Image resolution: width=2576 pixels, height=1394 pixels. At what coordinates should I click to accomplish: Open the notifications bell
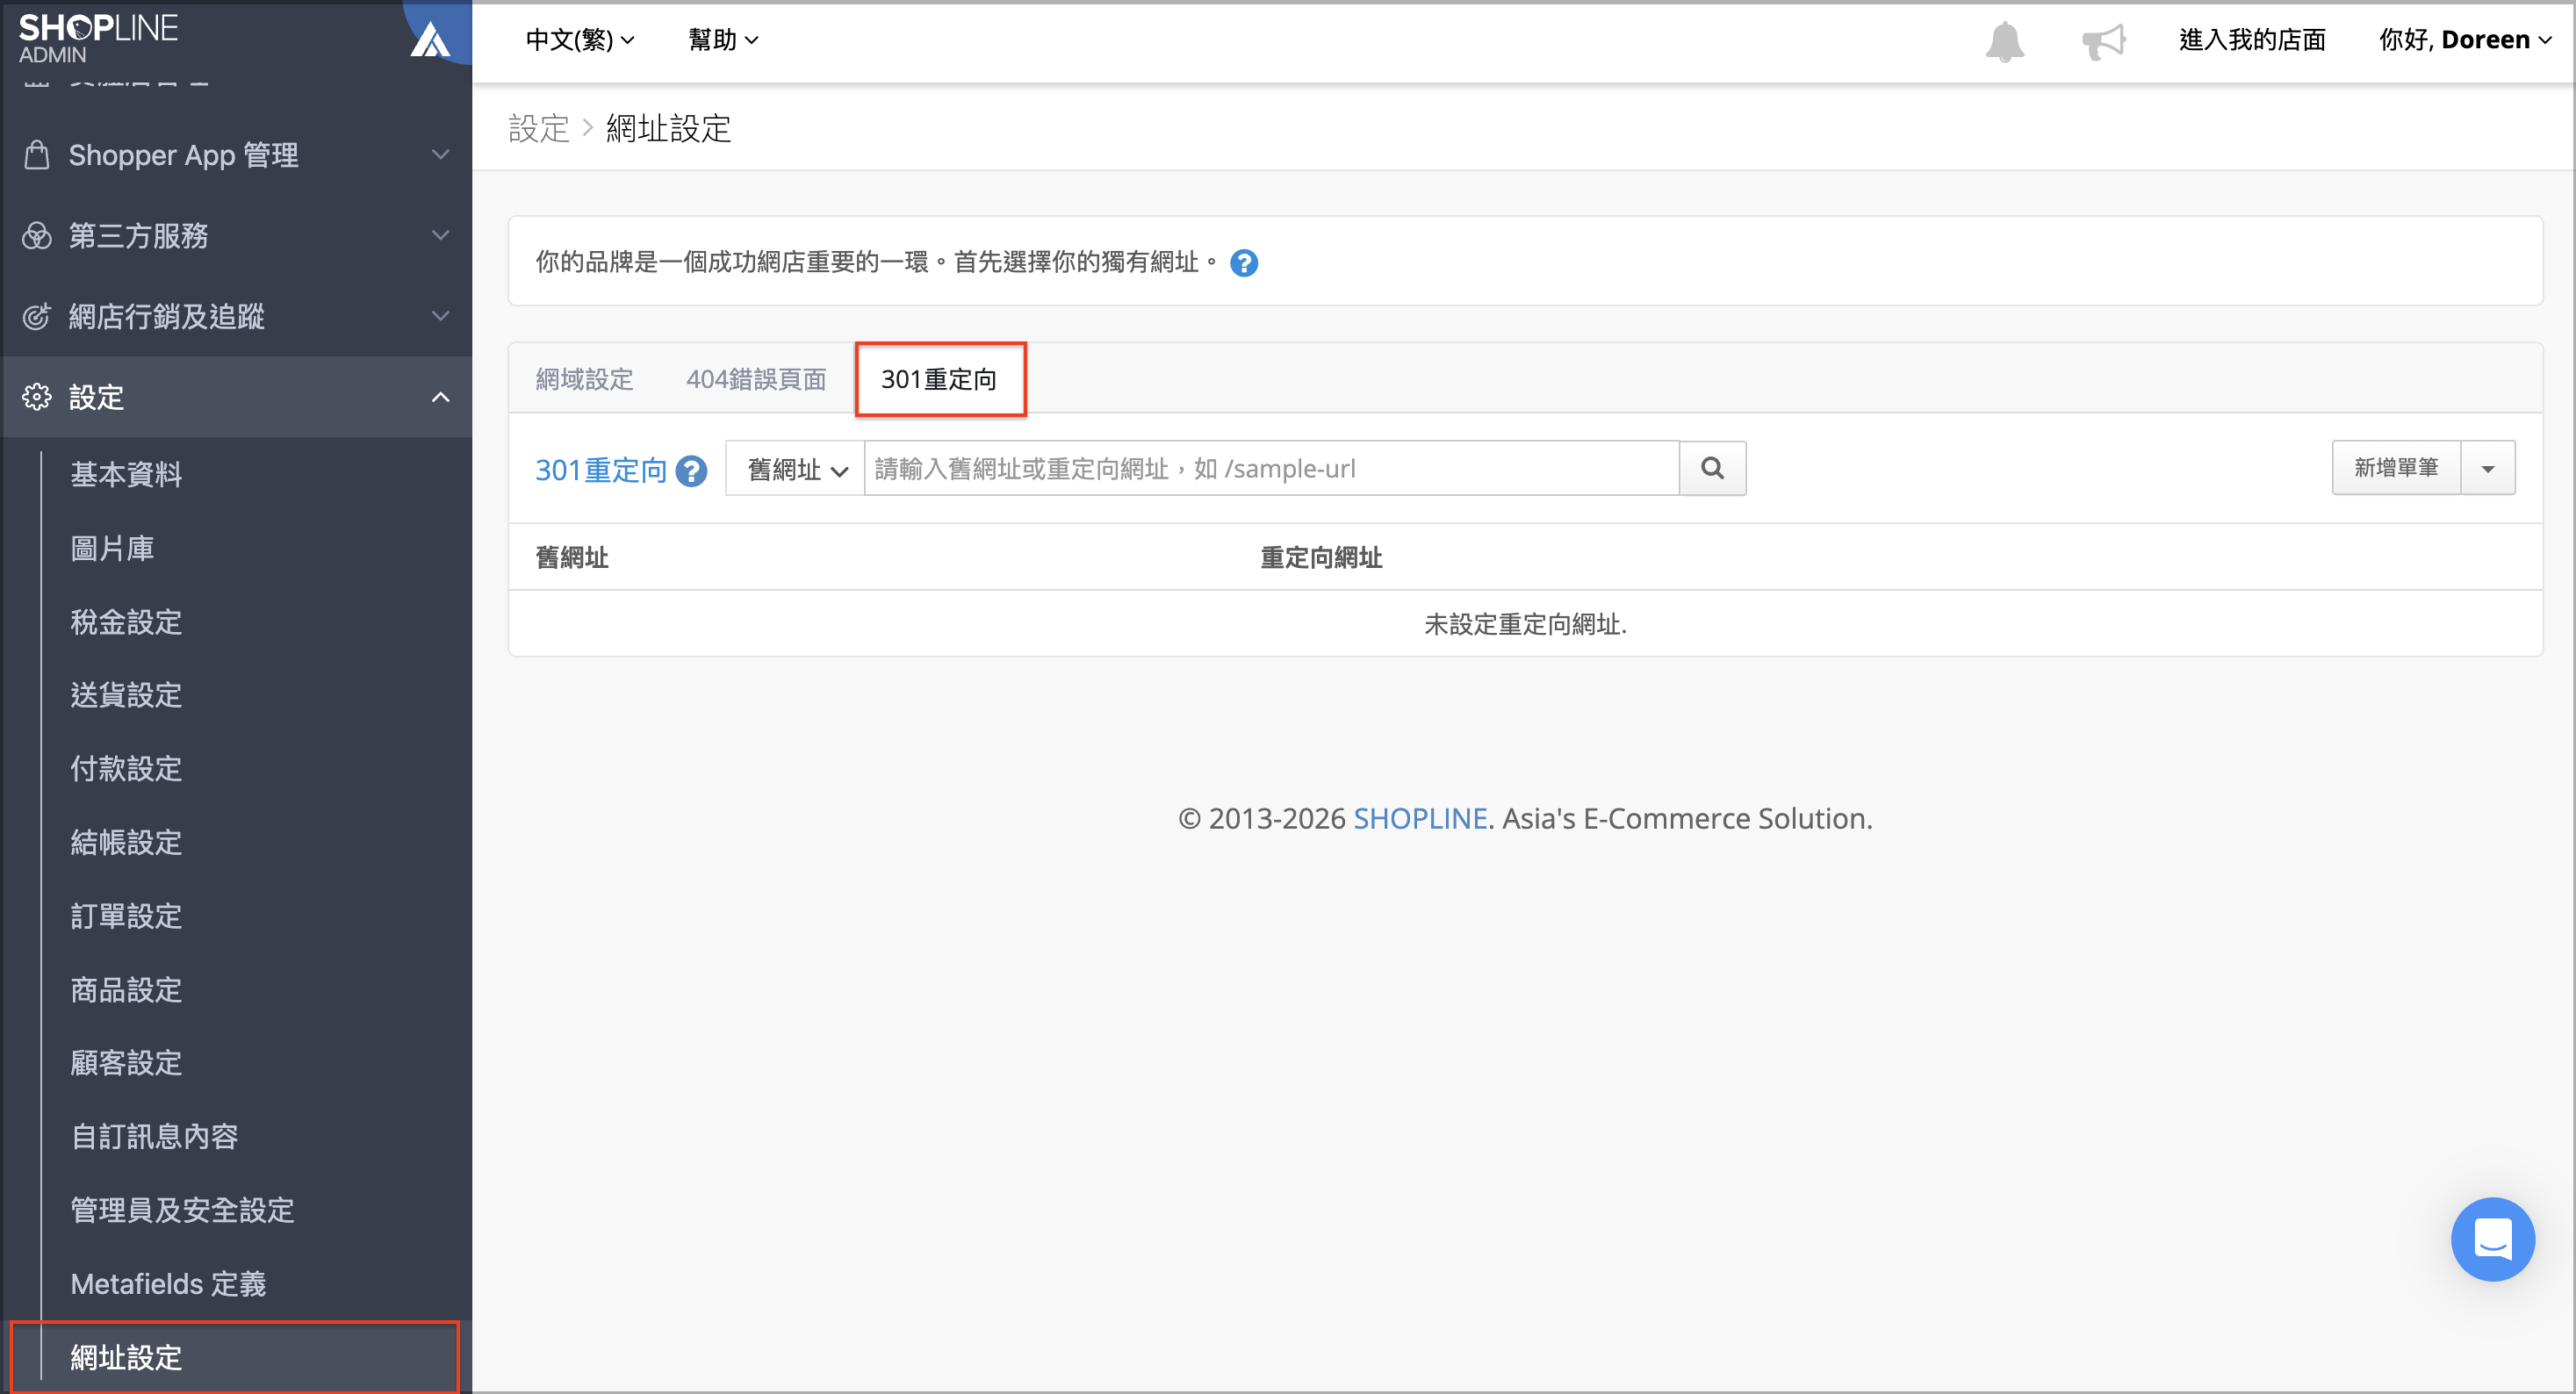(x=2004, y=41)
